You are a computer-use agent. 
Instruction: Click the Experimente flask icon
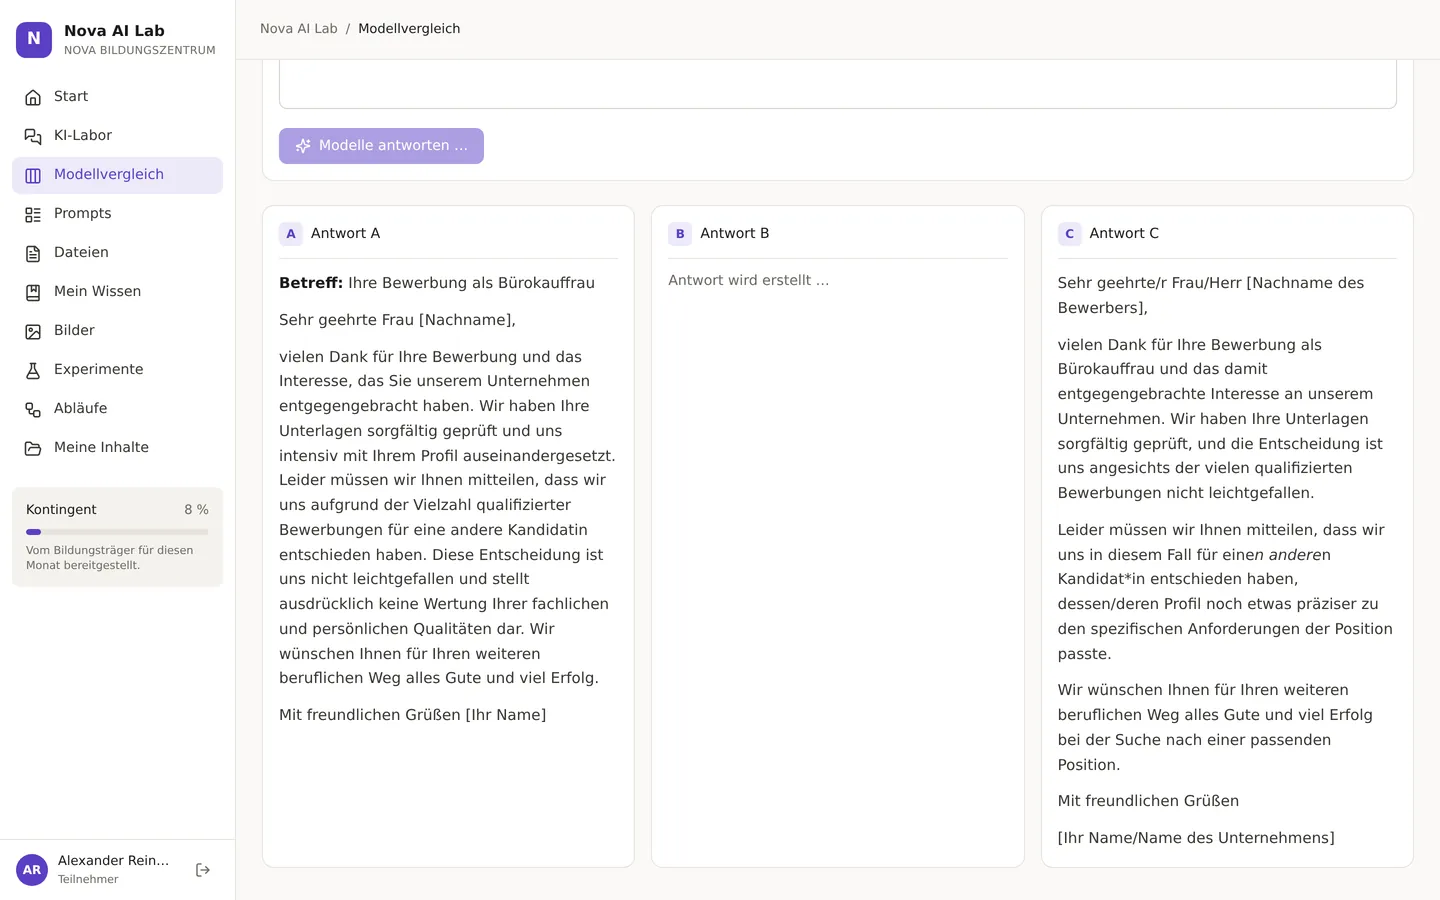click(x=33, y=370)
